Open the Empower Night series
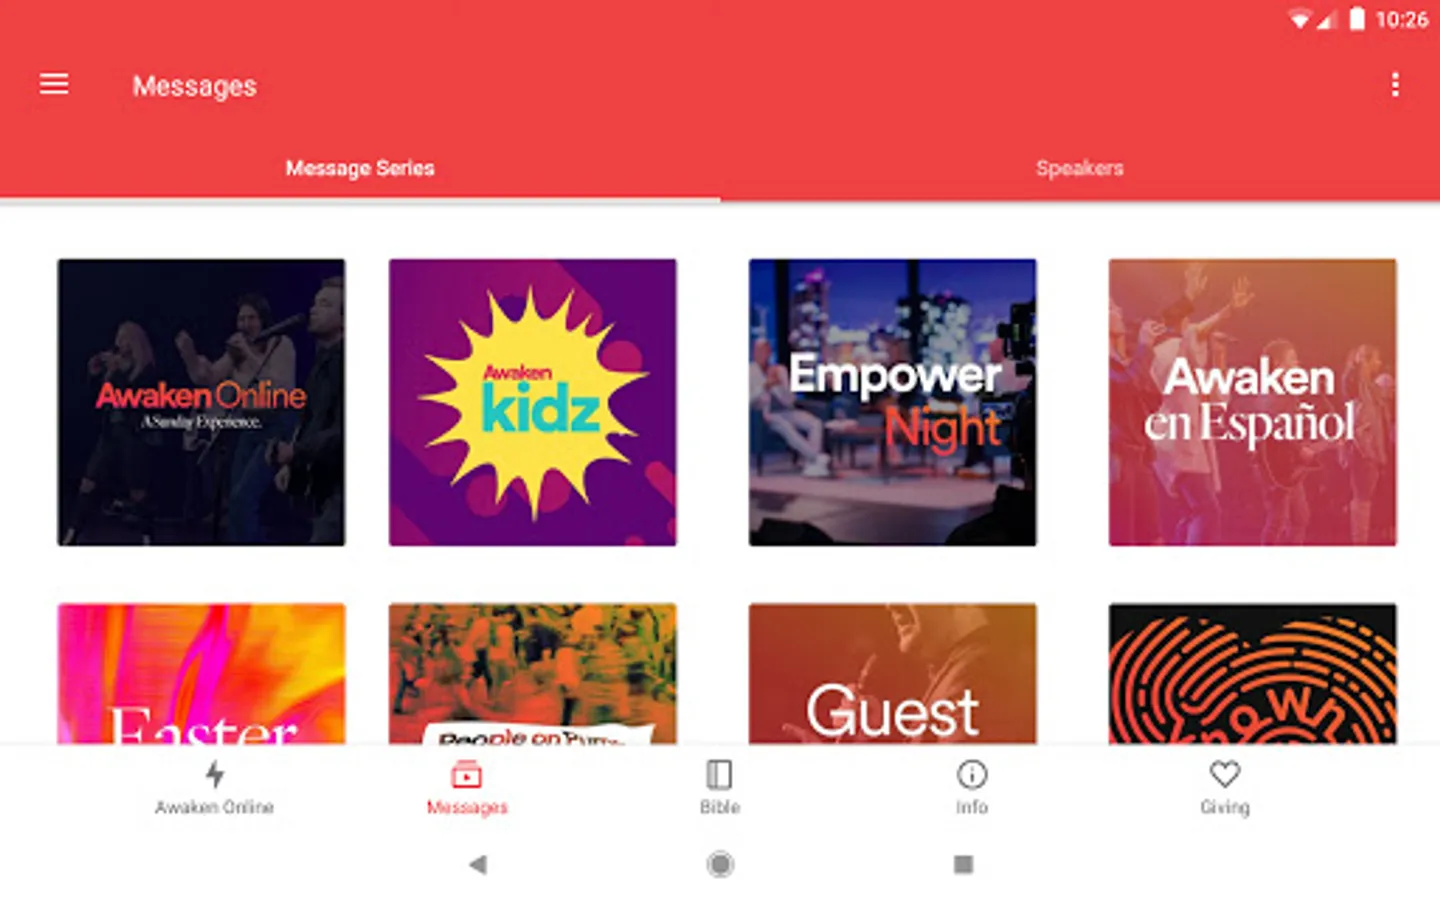Screen dimensions: 1440x900 click(893, 402)
